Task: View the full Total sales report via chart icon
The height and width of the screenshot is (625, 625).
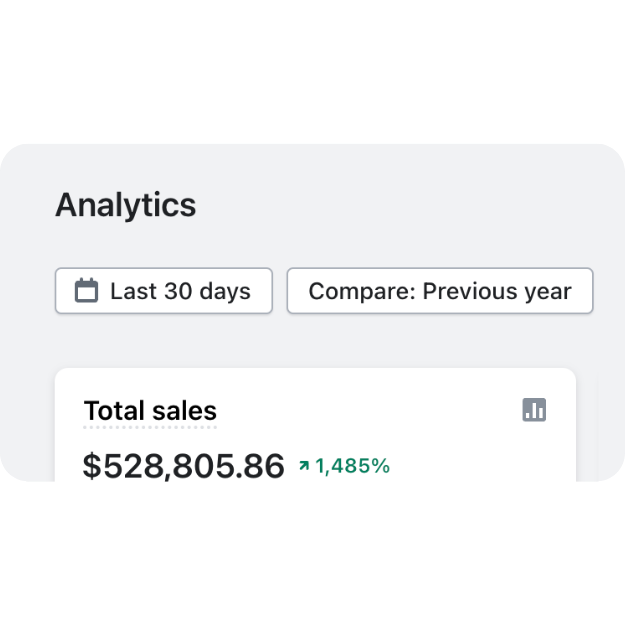Action: (x=534, y=409)
